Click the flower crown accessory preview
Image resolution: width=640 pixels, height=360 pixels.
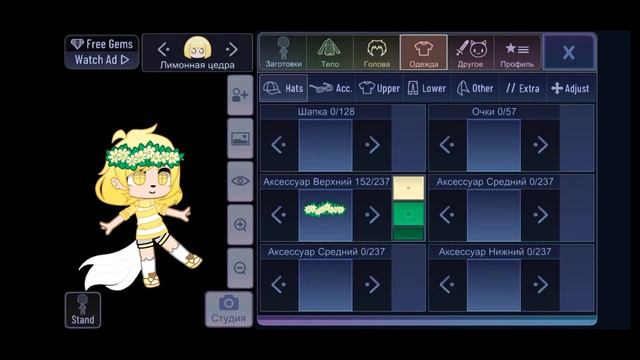325,215
